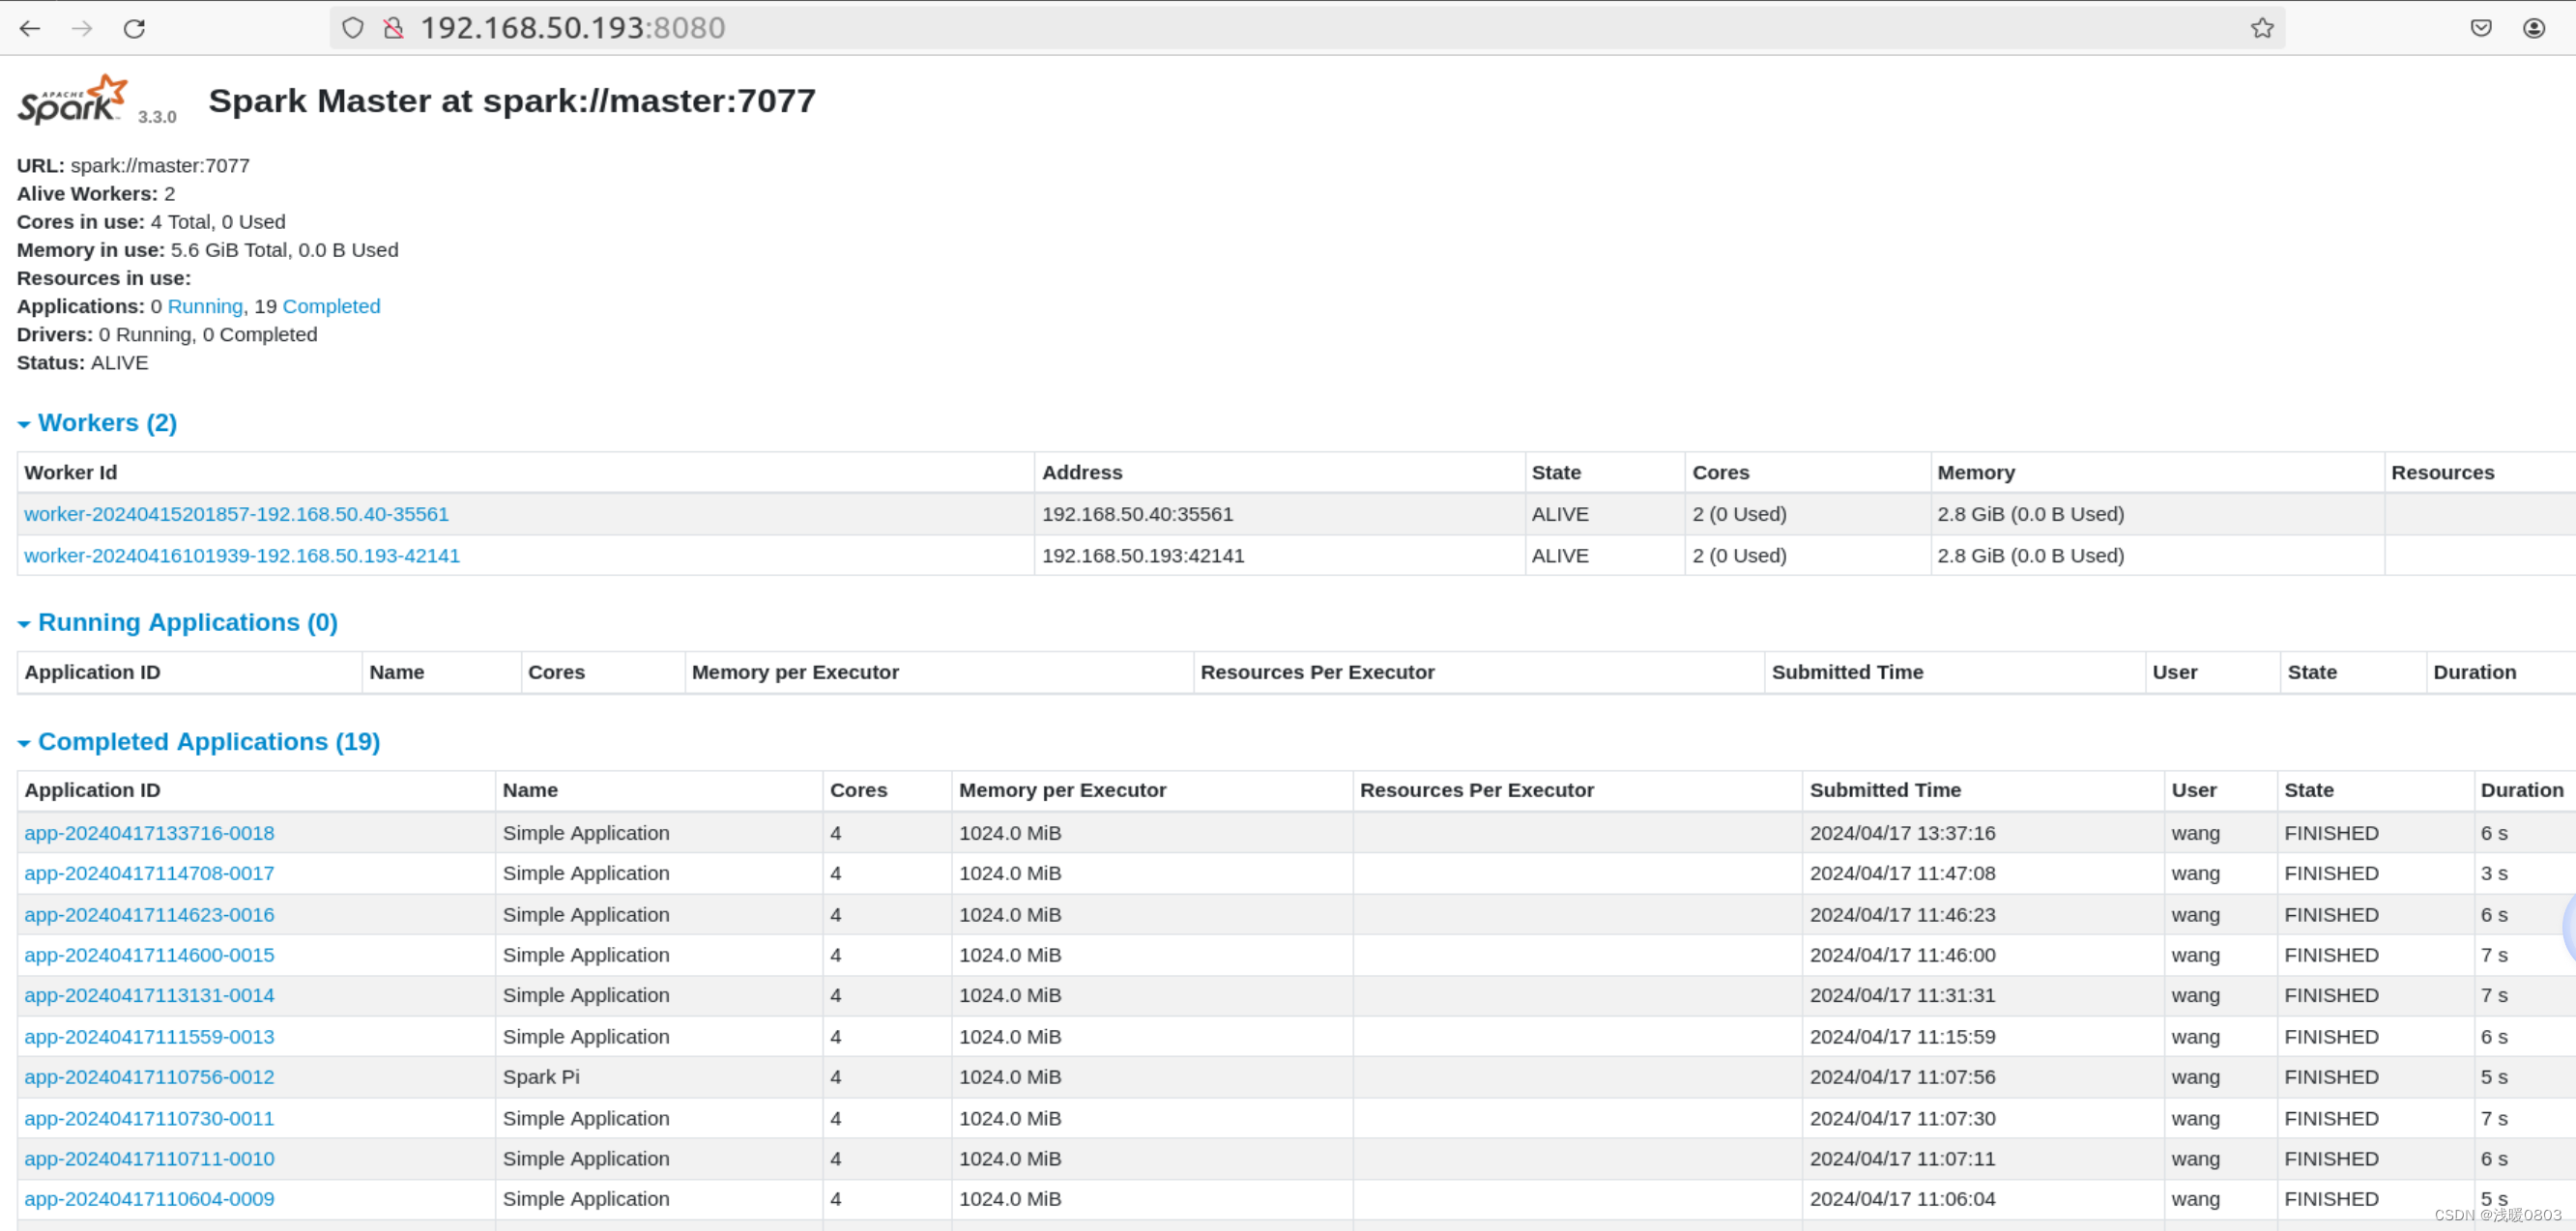Open app-20240417110604-0009 details

click(x=149, y=1199)
